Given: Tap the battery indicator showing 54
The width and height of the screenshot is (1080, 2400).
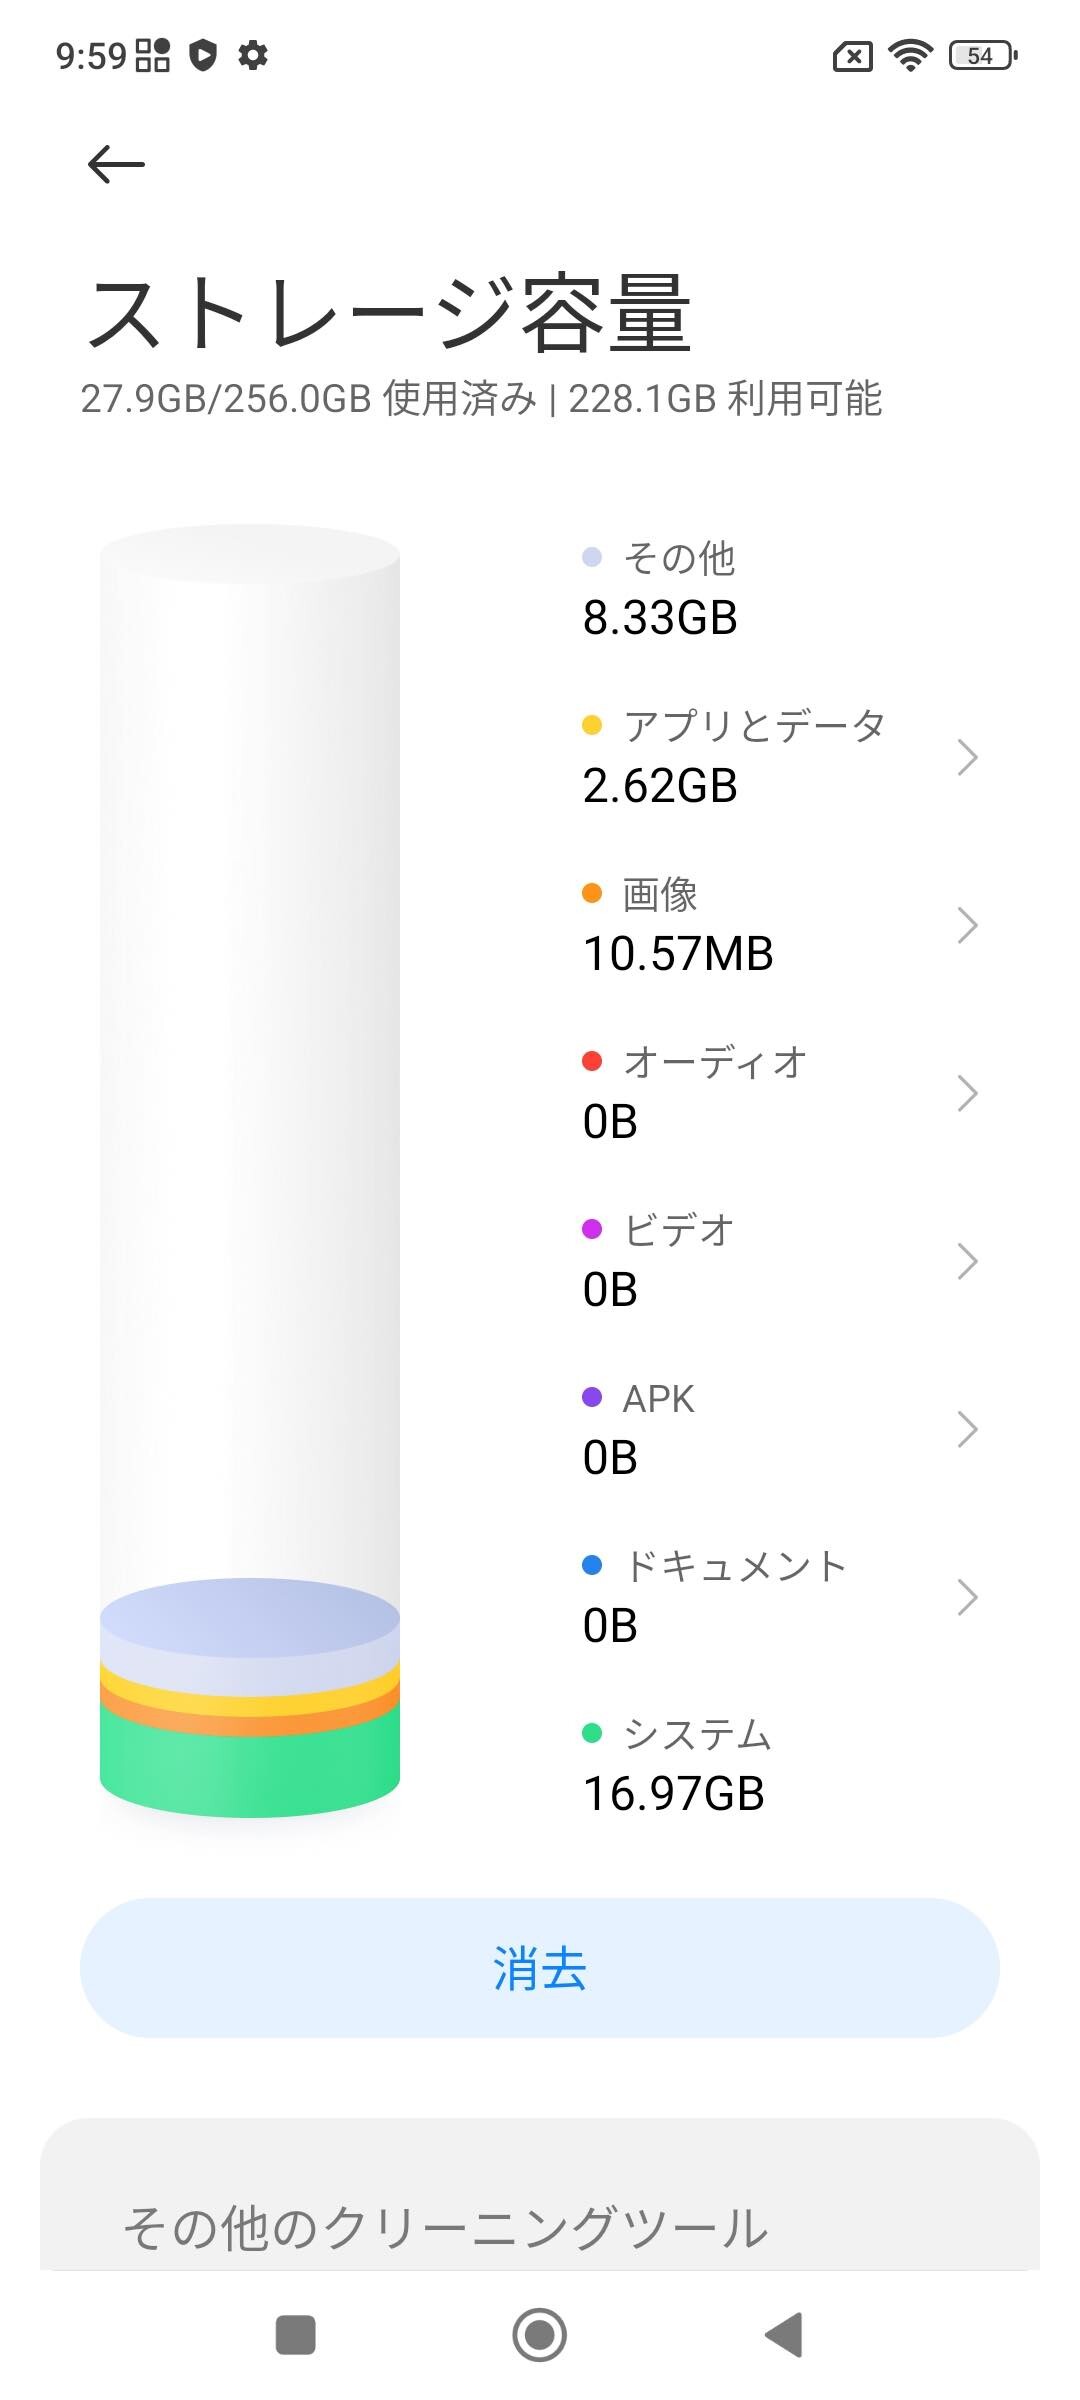Looking at the screenshot, I should pos(982,55).
